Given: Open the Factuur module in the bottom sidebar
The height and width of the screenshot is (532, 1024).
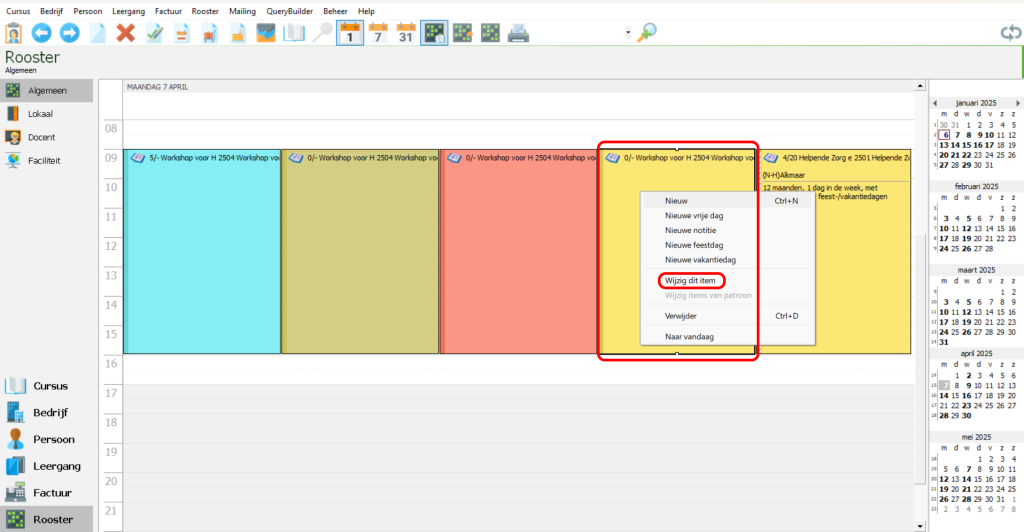Looking at the screenshot, I should click(x=46, y=493).
